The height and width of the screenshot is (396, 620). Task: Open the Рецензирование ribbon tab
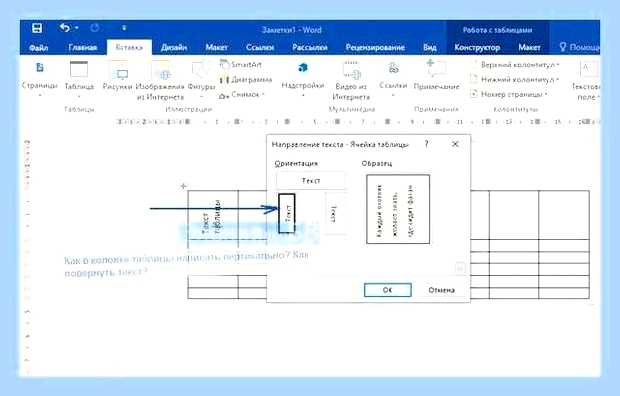coord(375,47)
